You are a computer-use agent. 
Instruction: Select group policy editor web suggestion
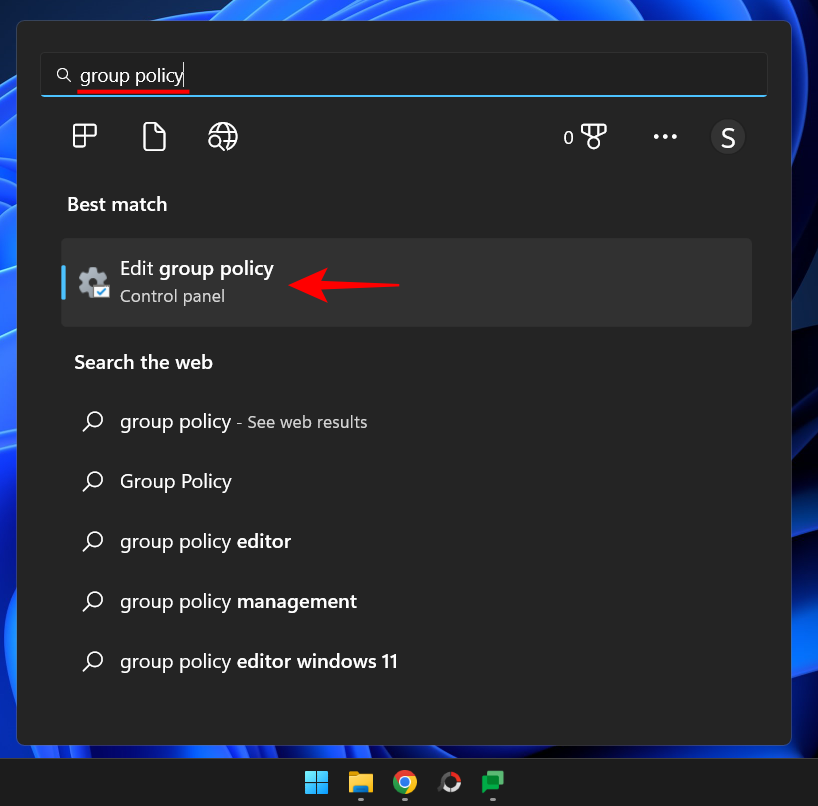[205, 541]
